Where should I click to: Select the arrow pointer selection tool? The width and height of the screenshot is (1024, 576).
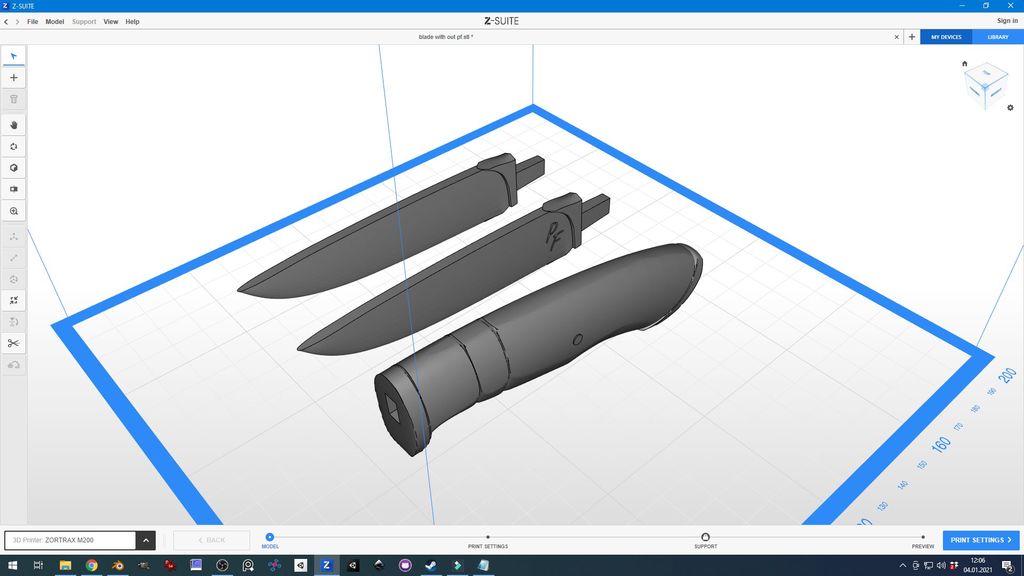pyautogui.click(x=14, y=56)
